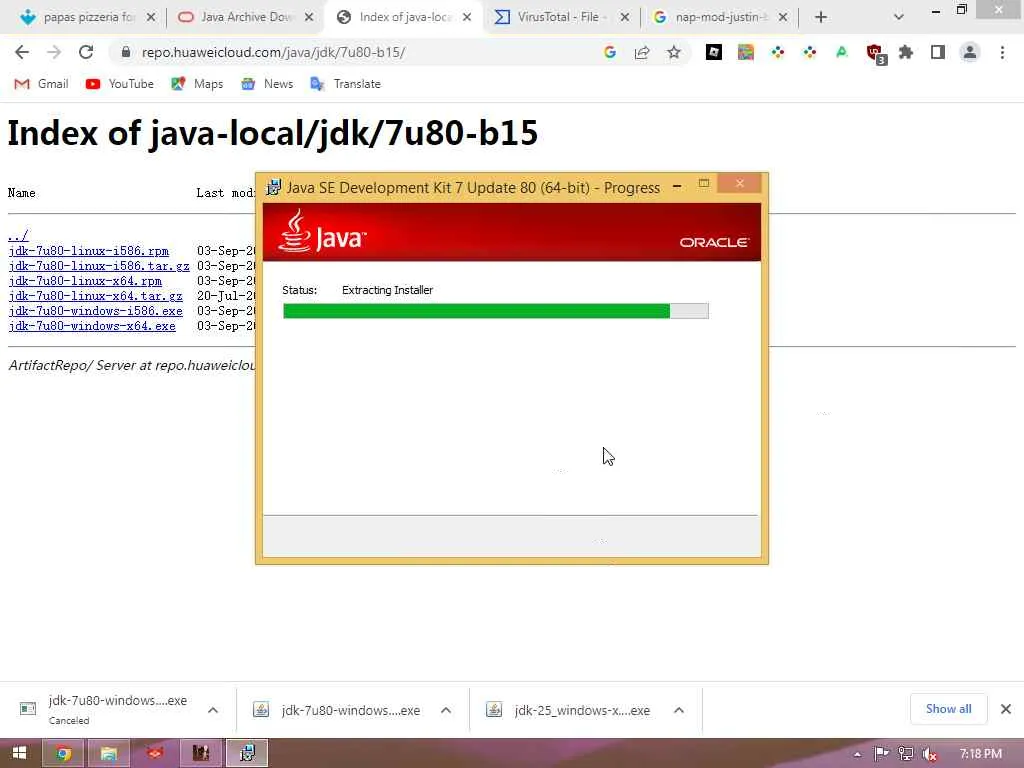Viewport: 1024px width, 768px height.
Task: Open the Maps bookmark
Action: 197,84
